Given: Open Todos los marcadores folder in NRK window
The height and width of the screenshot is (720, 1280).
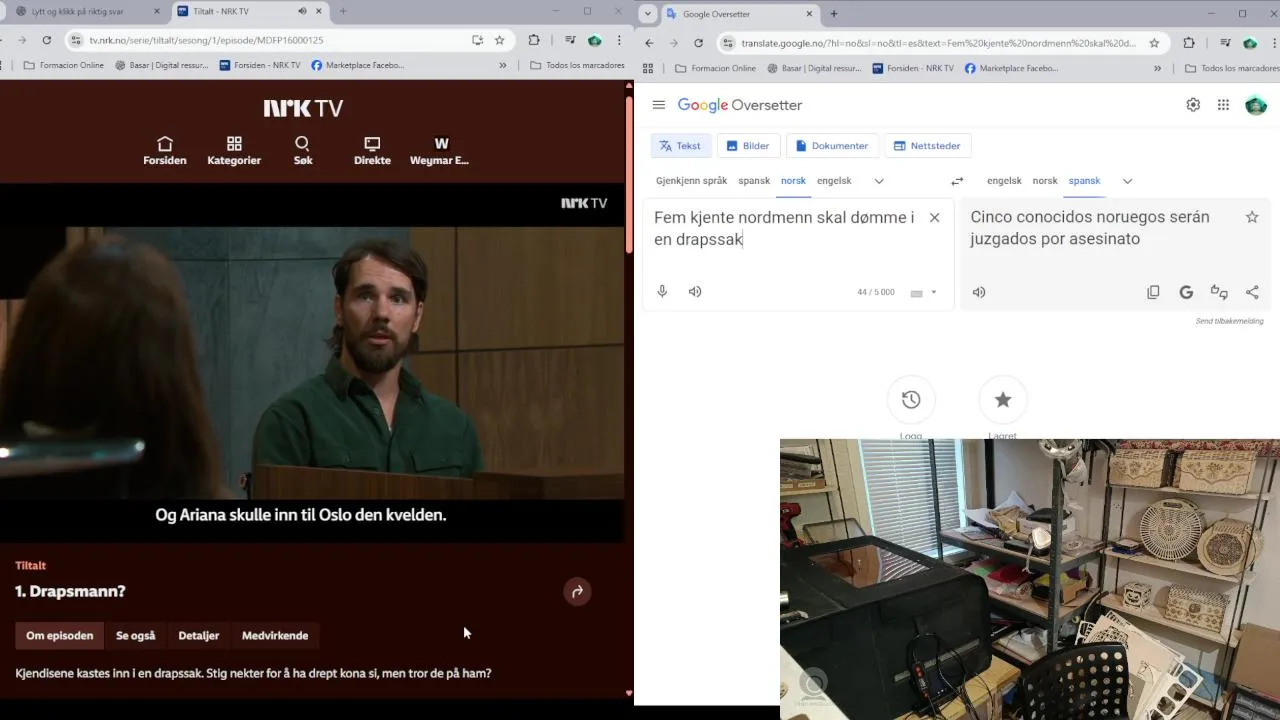Looking at the screenshot, I should click(x=578, y=65).
